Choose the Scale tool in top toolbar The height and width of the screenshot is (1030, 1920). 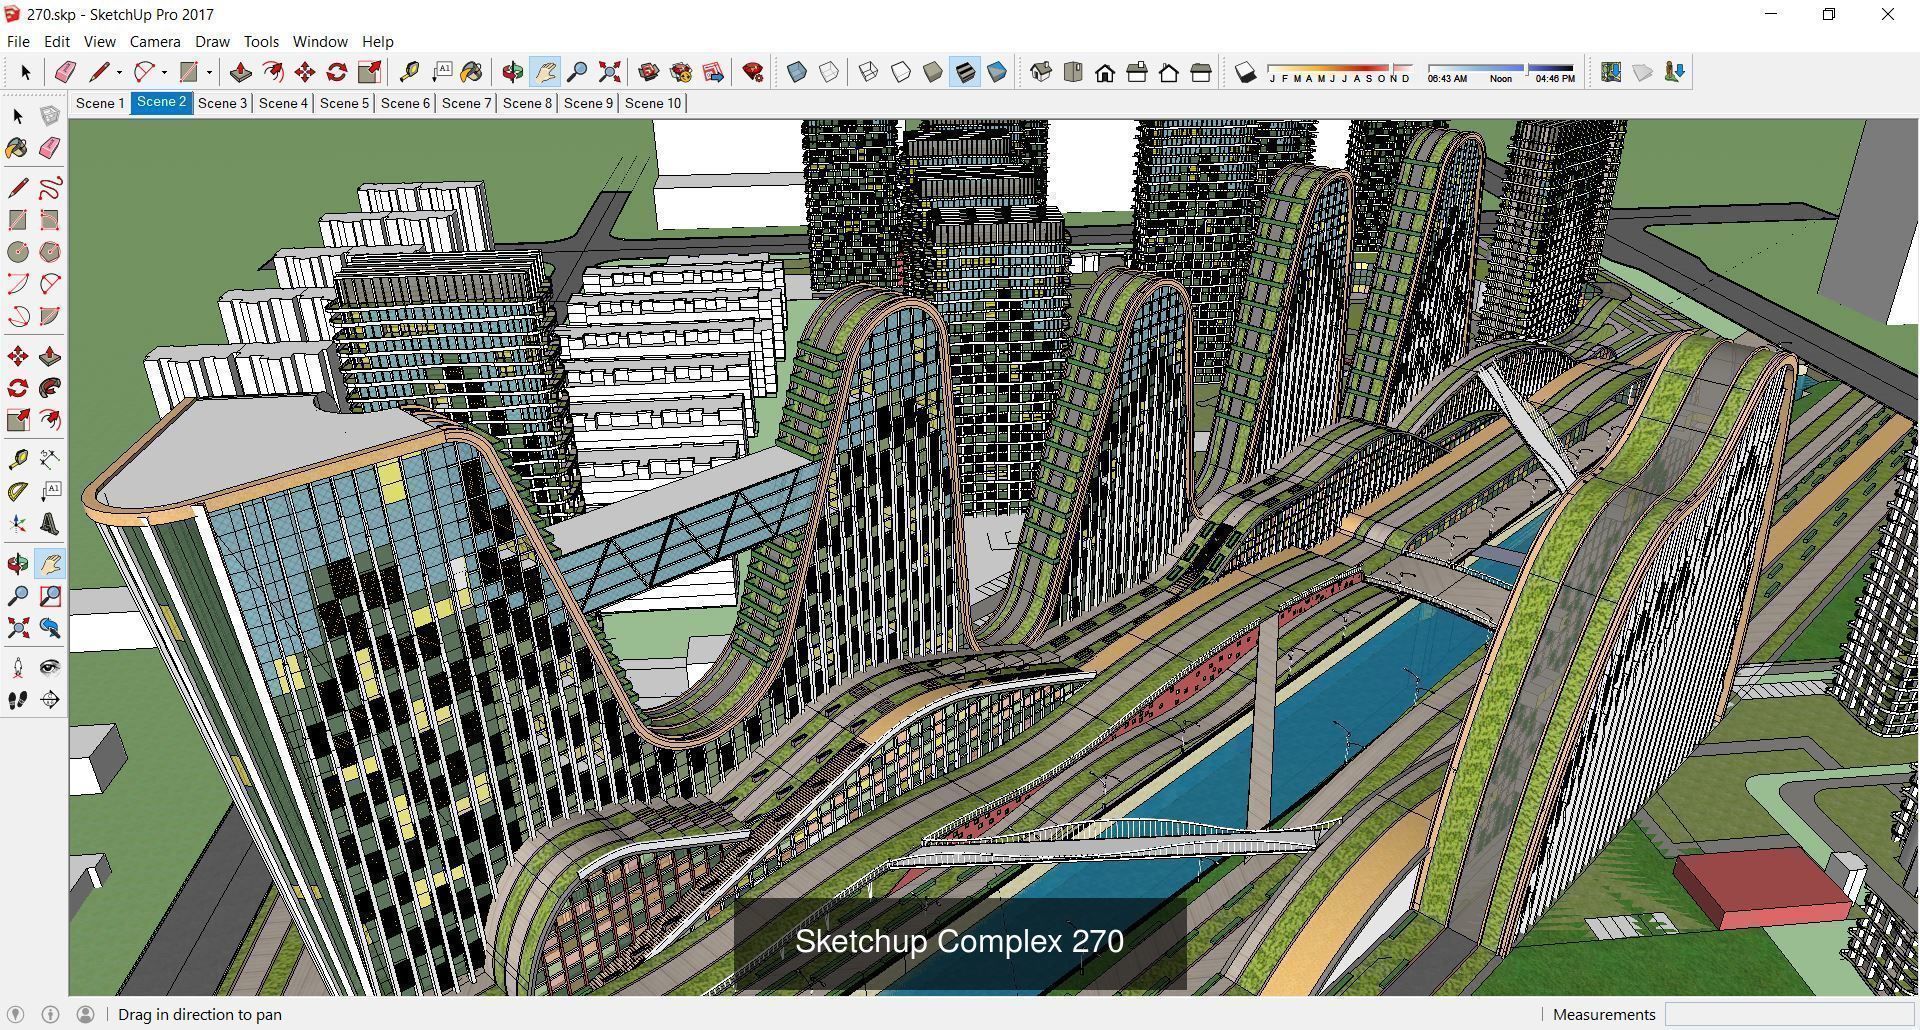(369, 72)
